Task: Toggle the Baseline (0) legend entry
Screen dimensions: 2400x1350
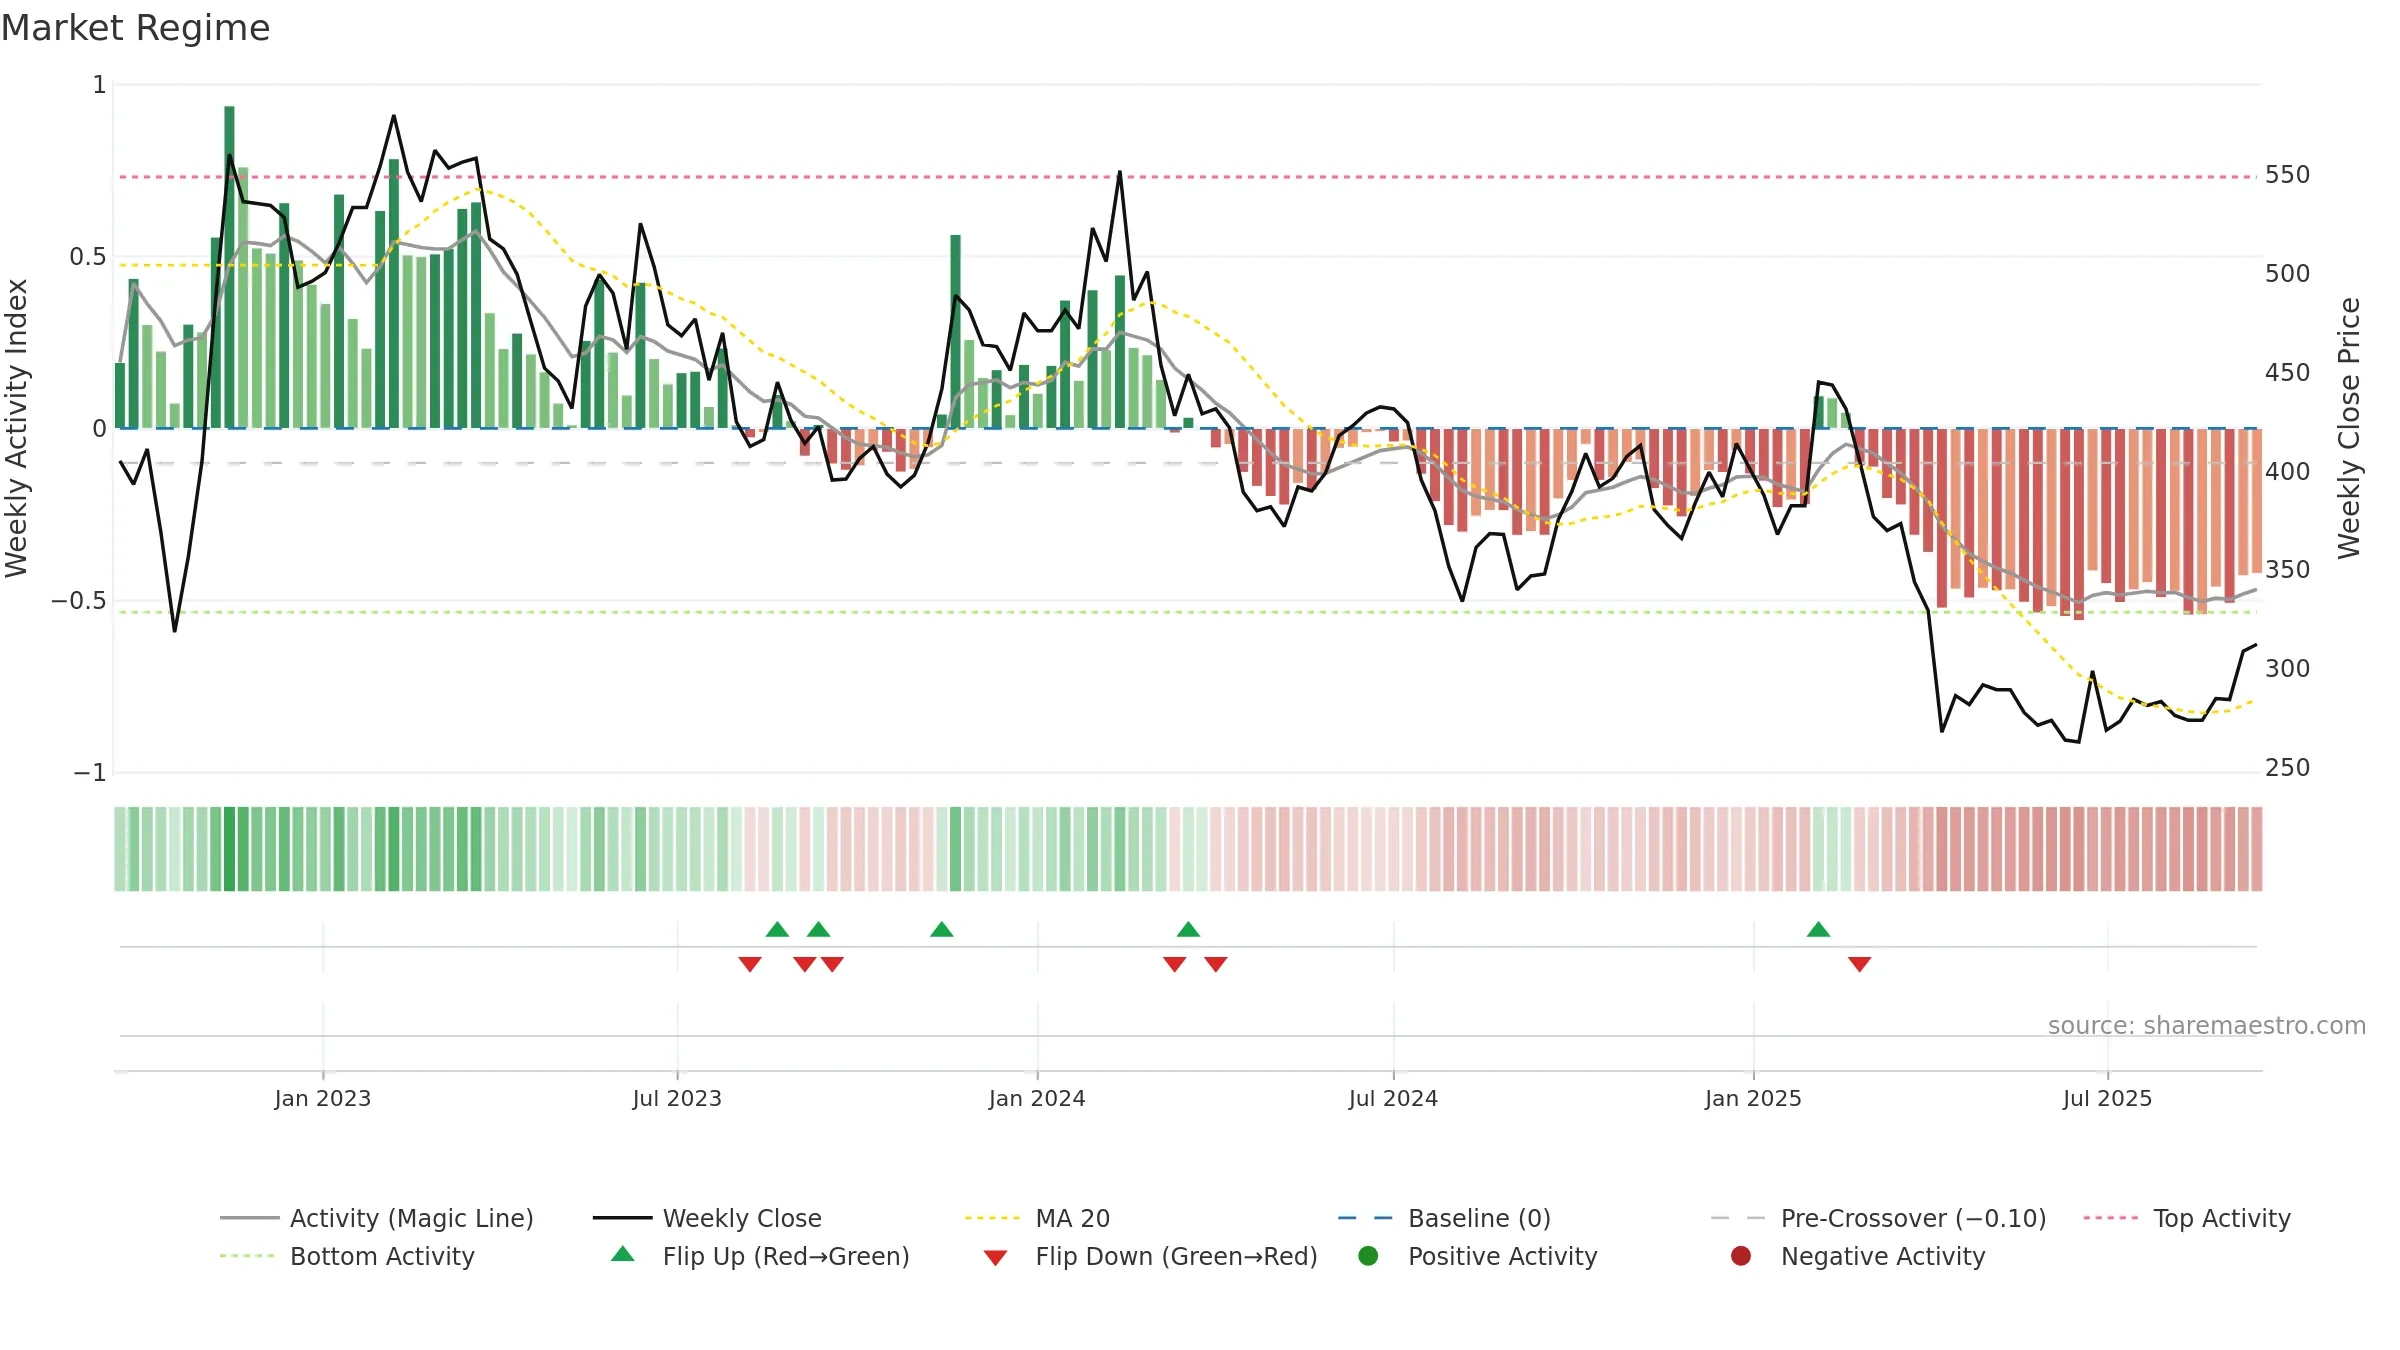Action: pyautogui.click(x=1444, y=1218)
